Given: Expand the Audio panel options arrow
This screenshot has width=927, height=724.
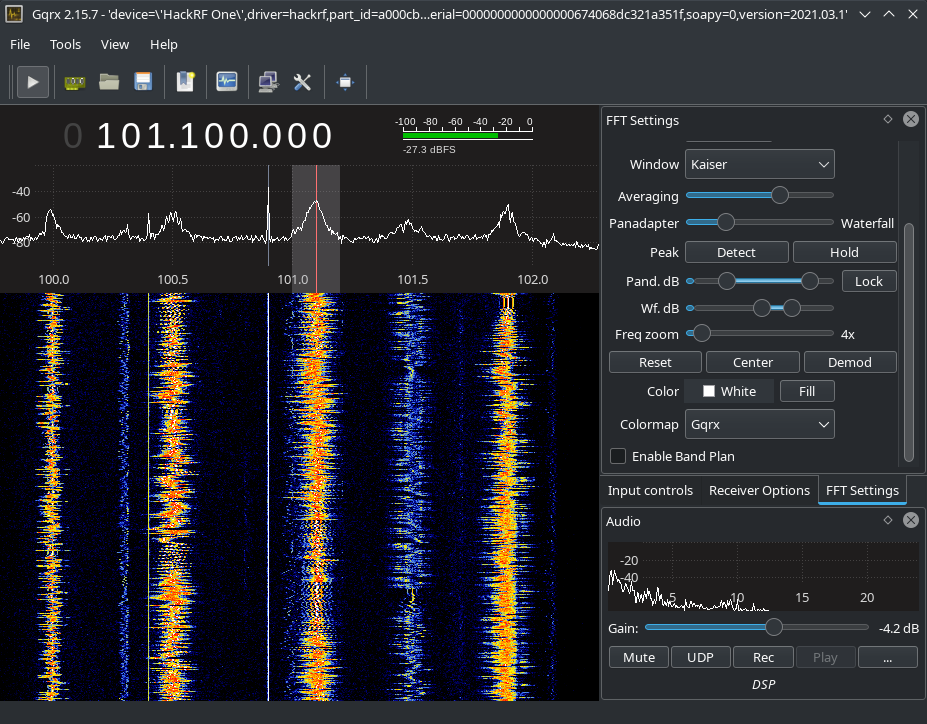Looking at the screenshot, I should click(x=887, y=520).
